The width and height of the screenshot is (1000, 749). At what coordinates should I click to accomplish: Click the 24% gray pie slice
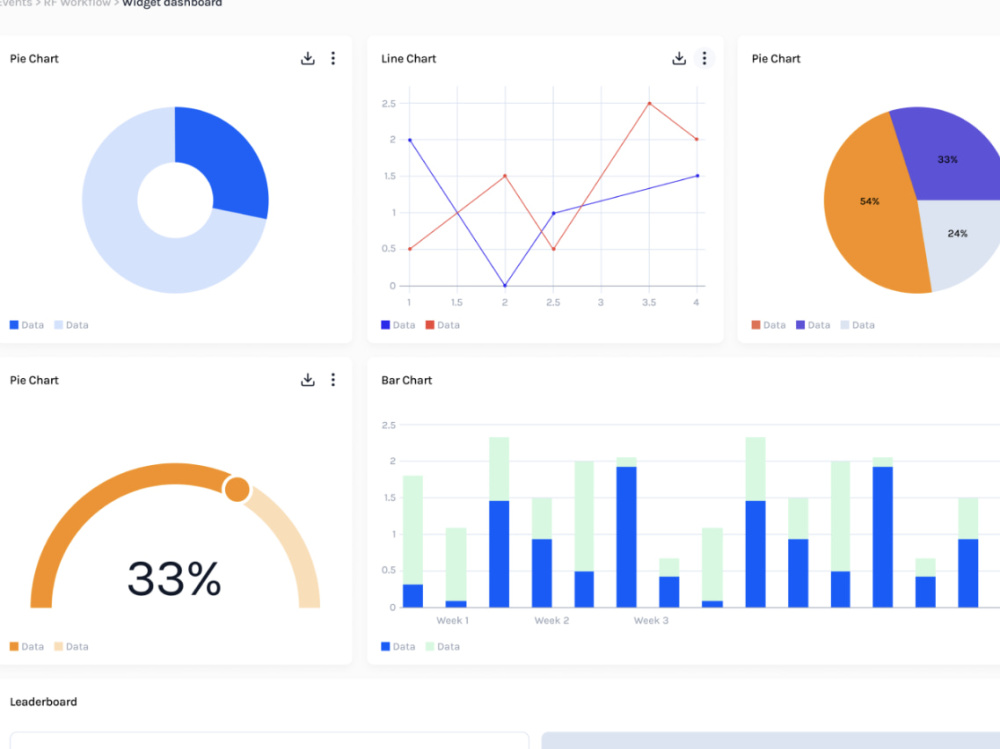(x=957, y=234)
